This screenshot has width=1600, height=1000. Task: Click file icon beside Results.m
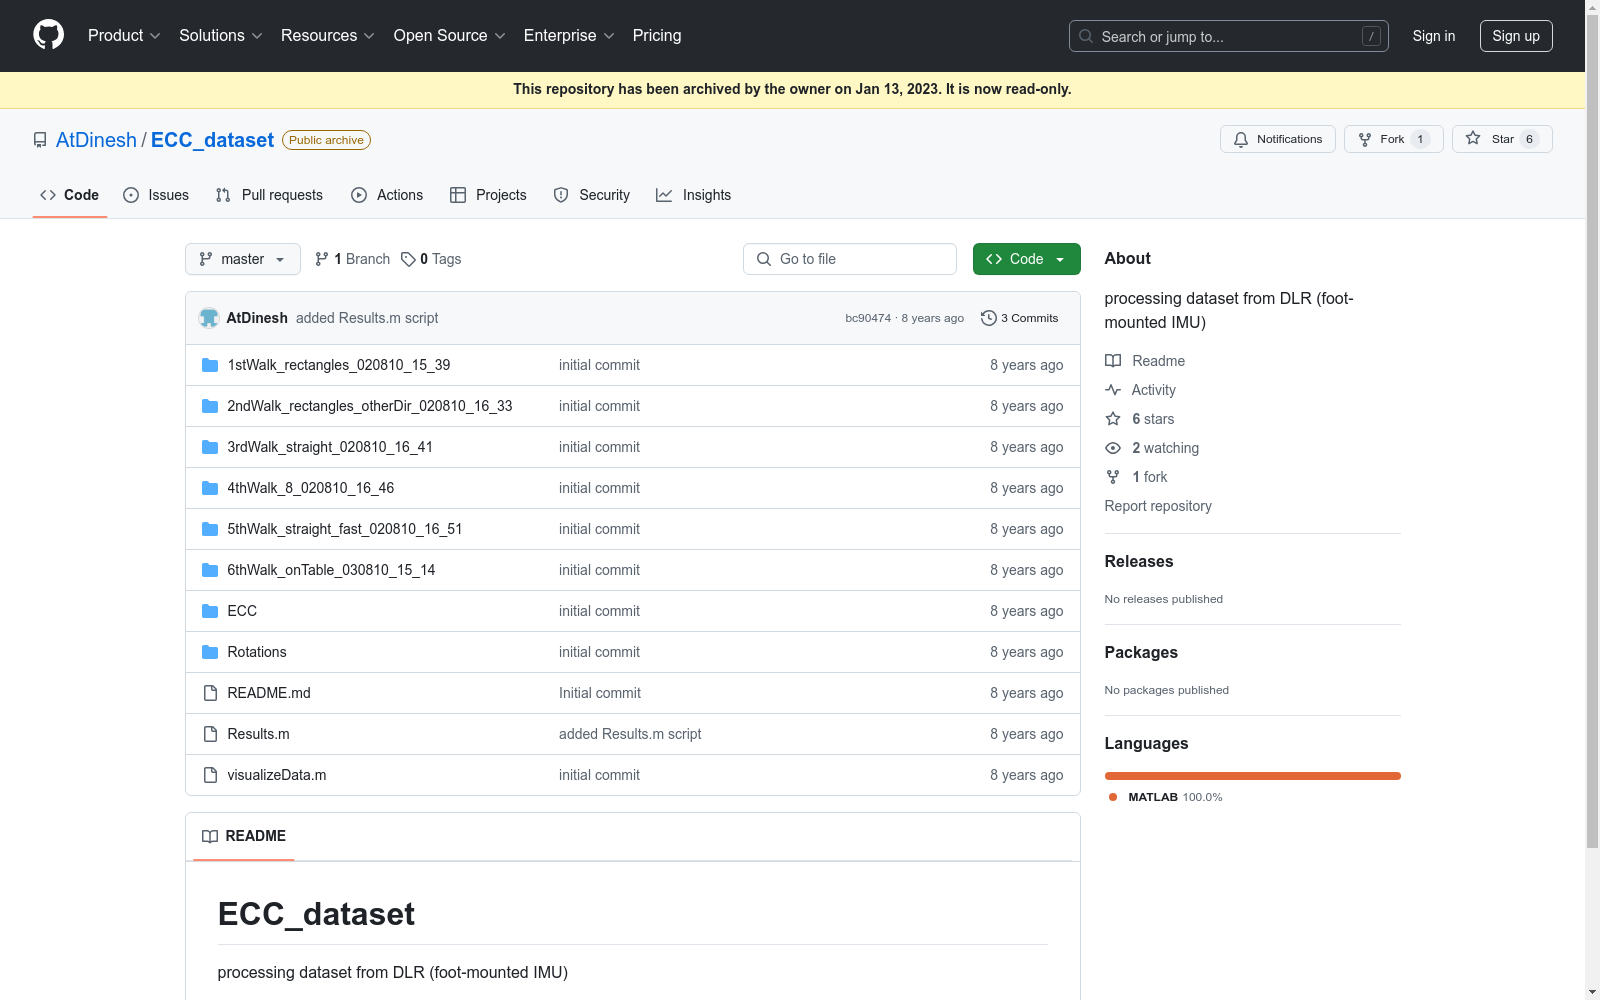point(210,734)
